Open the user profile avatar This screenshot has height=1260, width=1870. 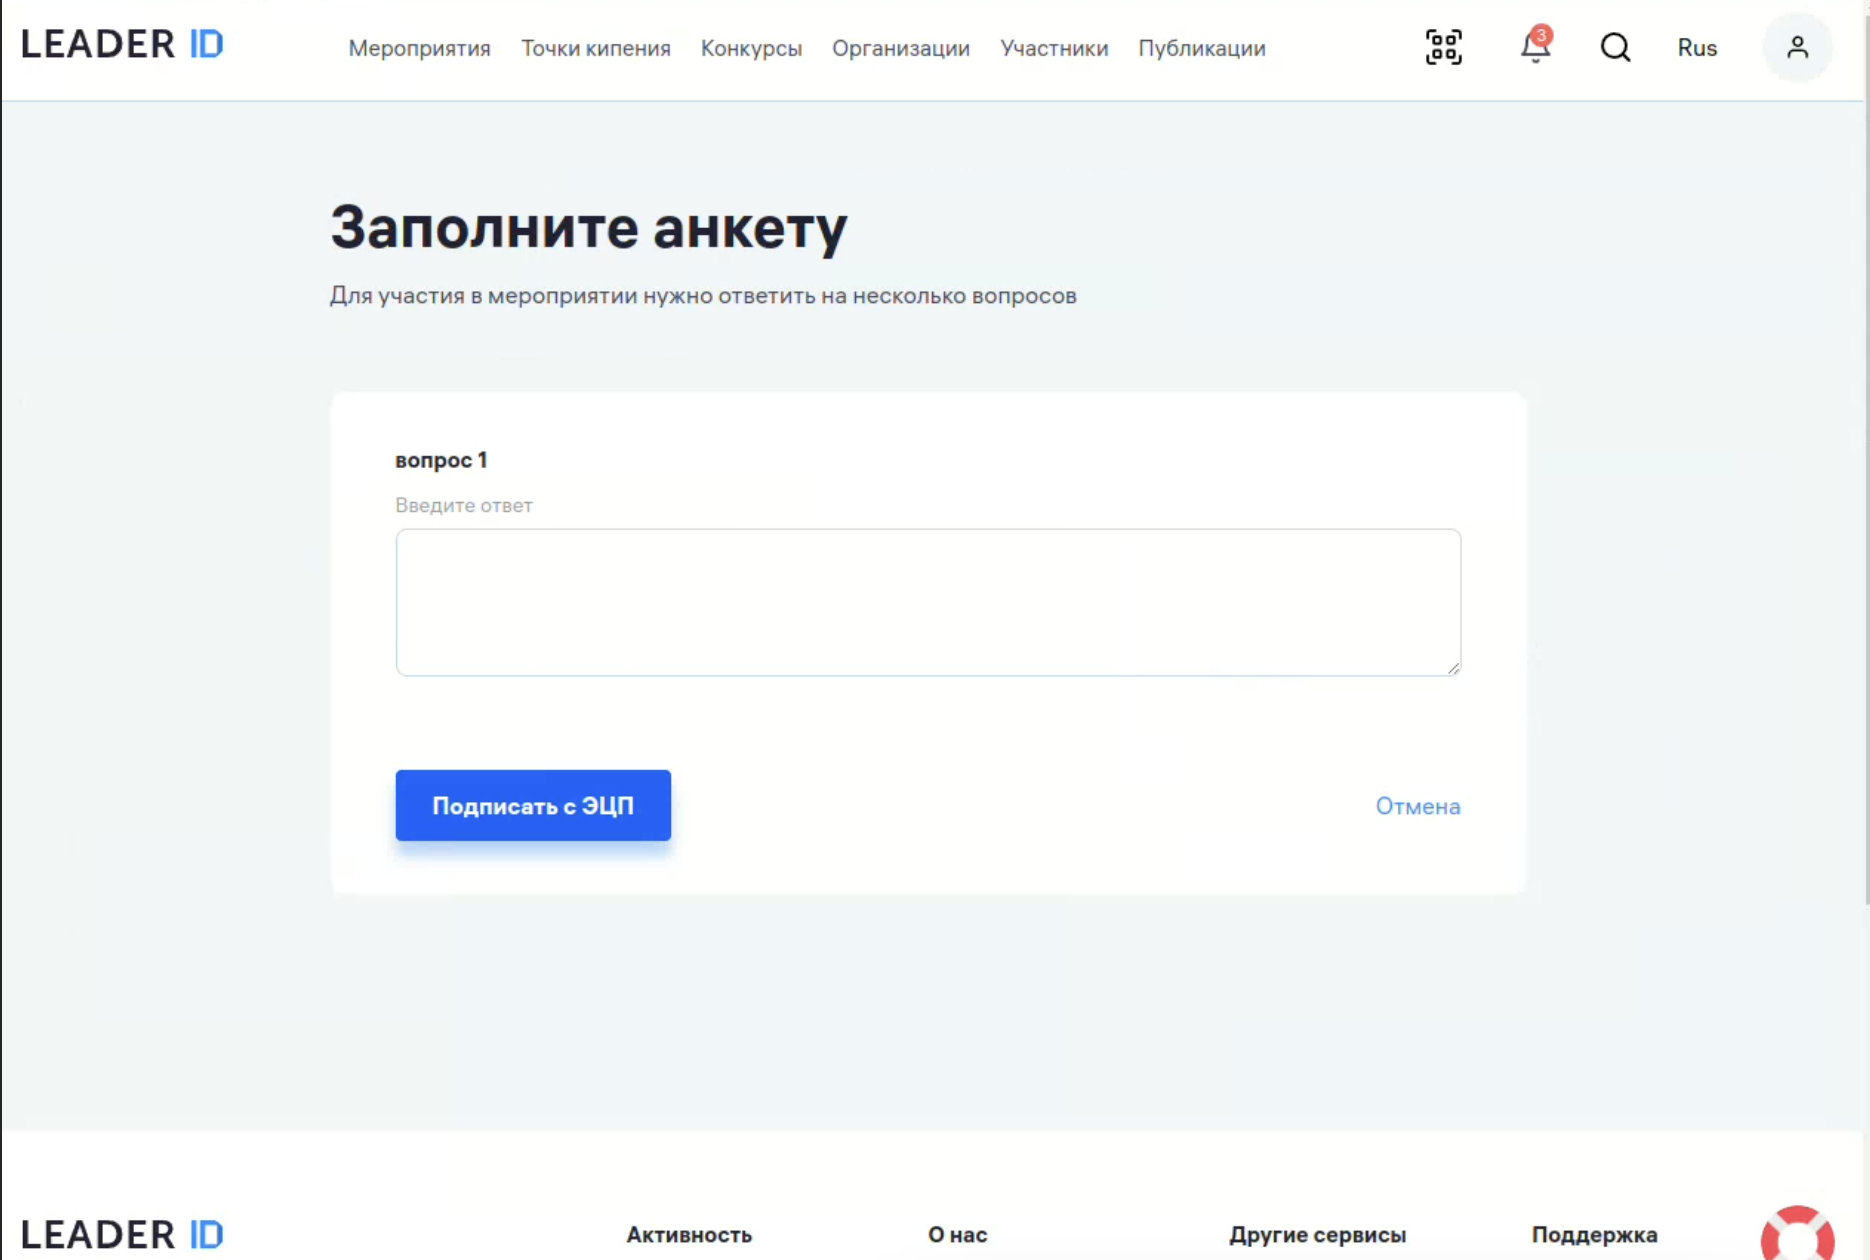pyautogui.click(x=1797, y=47)
